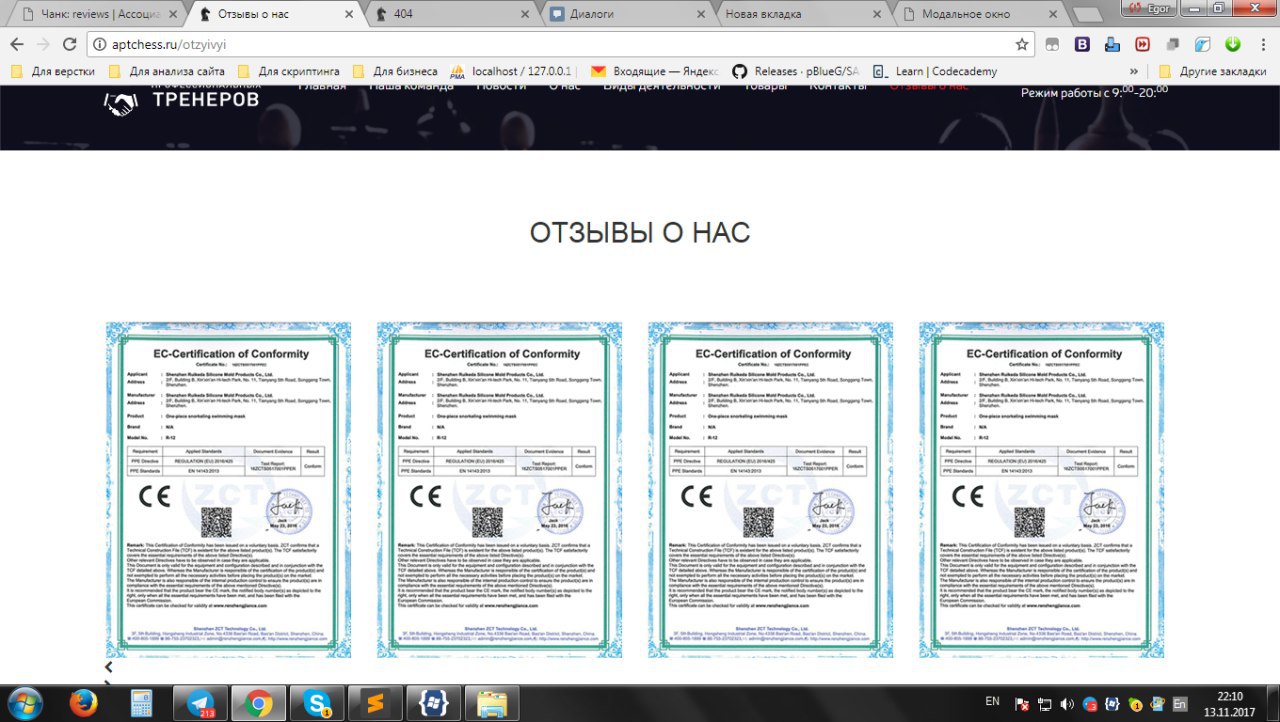Viewport: 1280px width, 722px height.
Task: Click the ОТЗЫВЫ О НАС heading
Action: click(640, 233)
